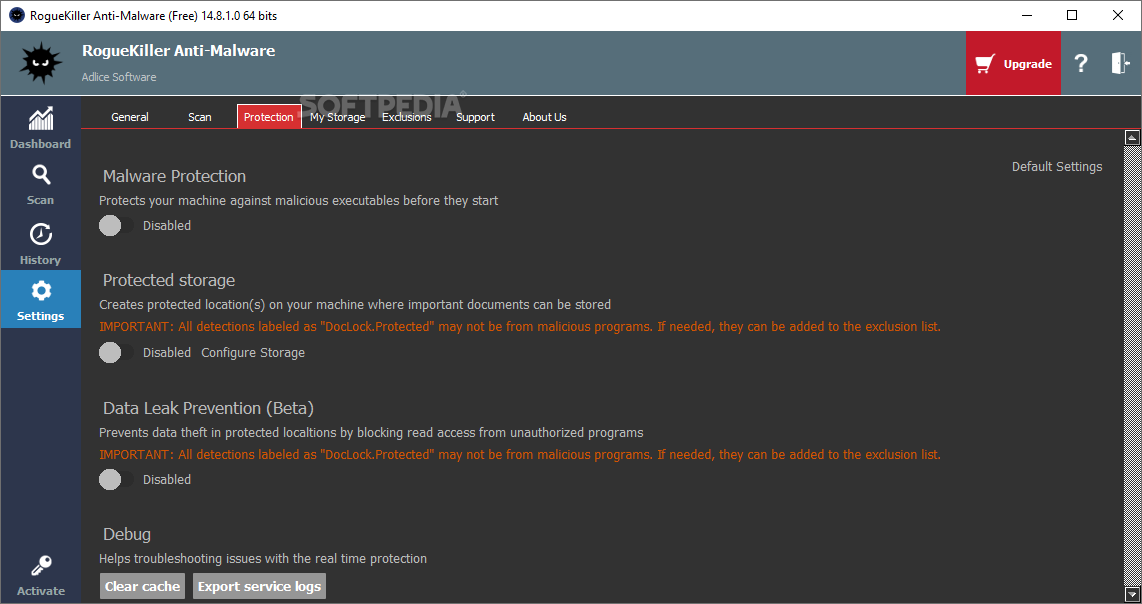
Task: Switch to the Scan settings tab
Action: click(x=200, y=117)
